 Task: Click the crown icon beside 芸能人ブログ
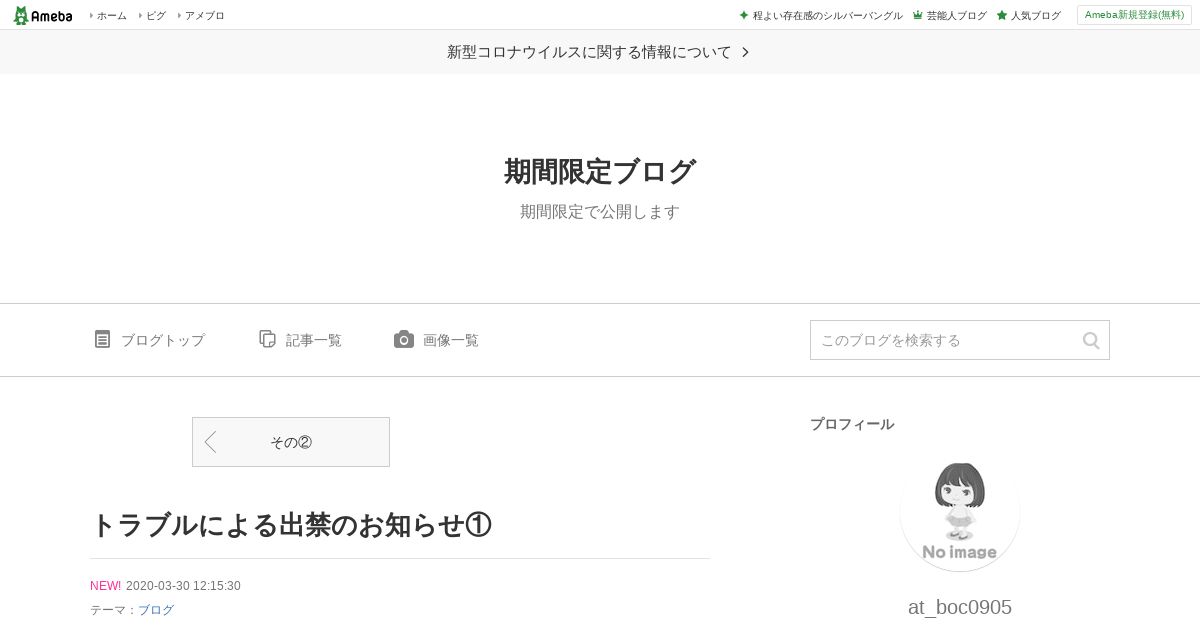click(918, 15)
